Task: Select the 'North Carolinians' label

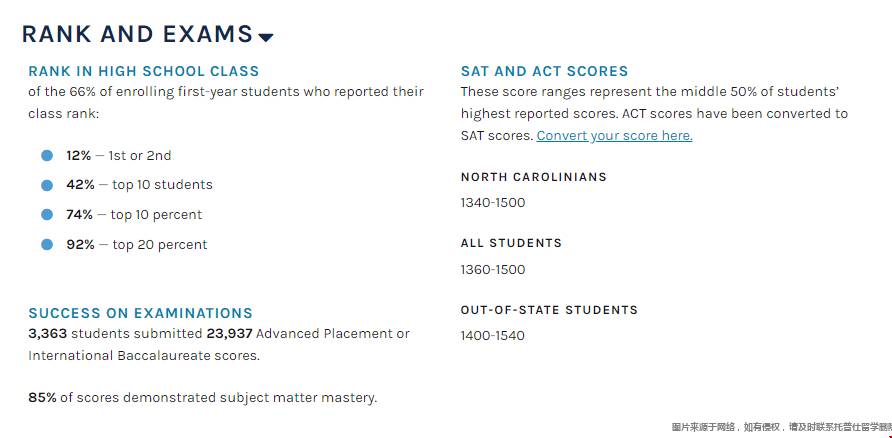Action: [x=533, y=177]
